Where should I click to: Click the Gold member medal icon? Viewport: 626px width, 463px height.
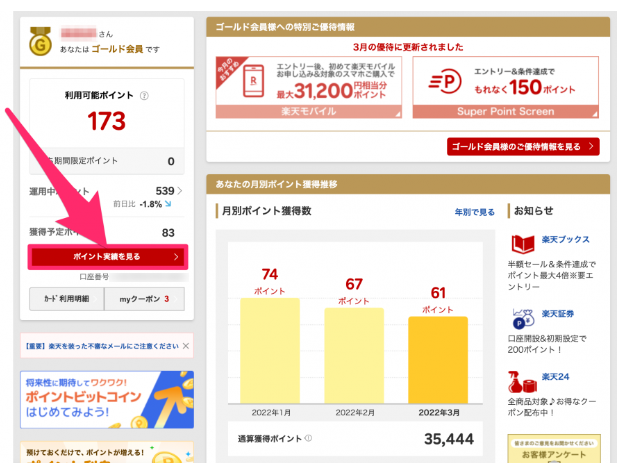click(x=40, y=42)
